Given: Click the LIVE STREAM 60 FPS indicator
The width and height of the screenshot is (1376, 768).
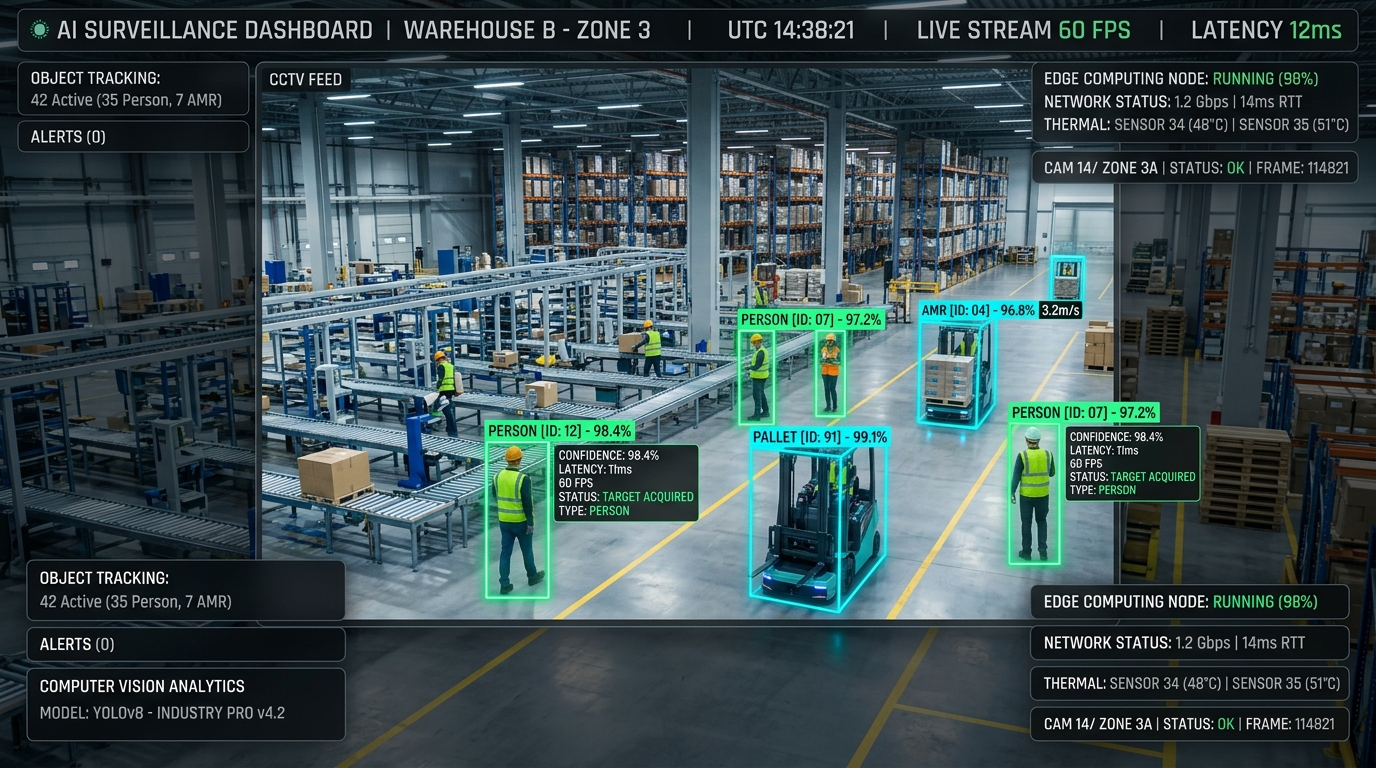Looking at the screenshot, I should click(1023, 30).
